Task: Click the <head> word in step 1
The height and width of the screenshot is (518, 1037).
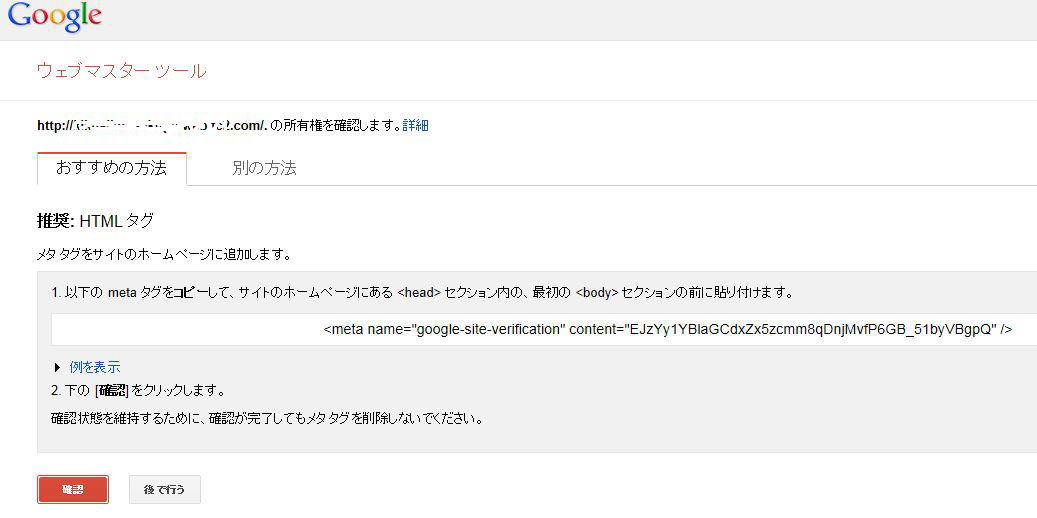Action: tap(419, 293)
